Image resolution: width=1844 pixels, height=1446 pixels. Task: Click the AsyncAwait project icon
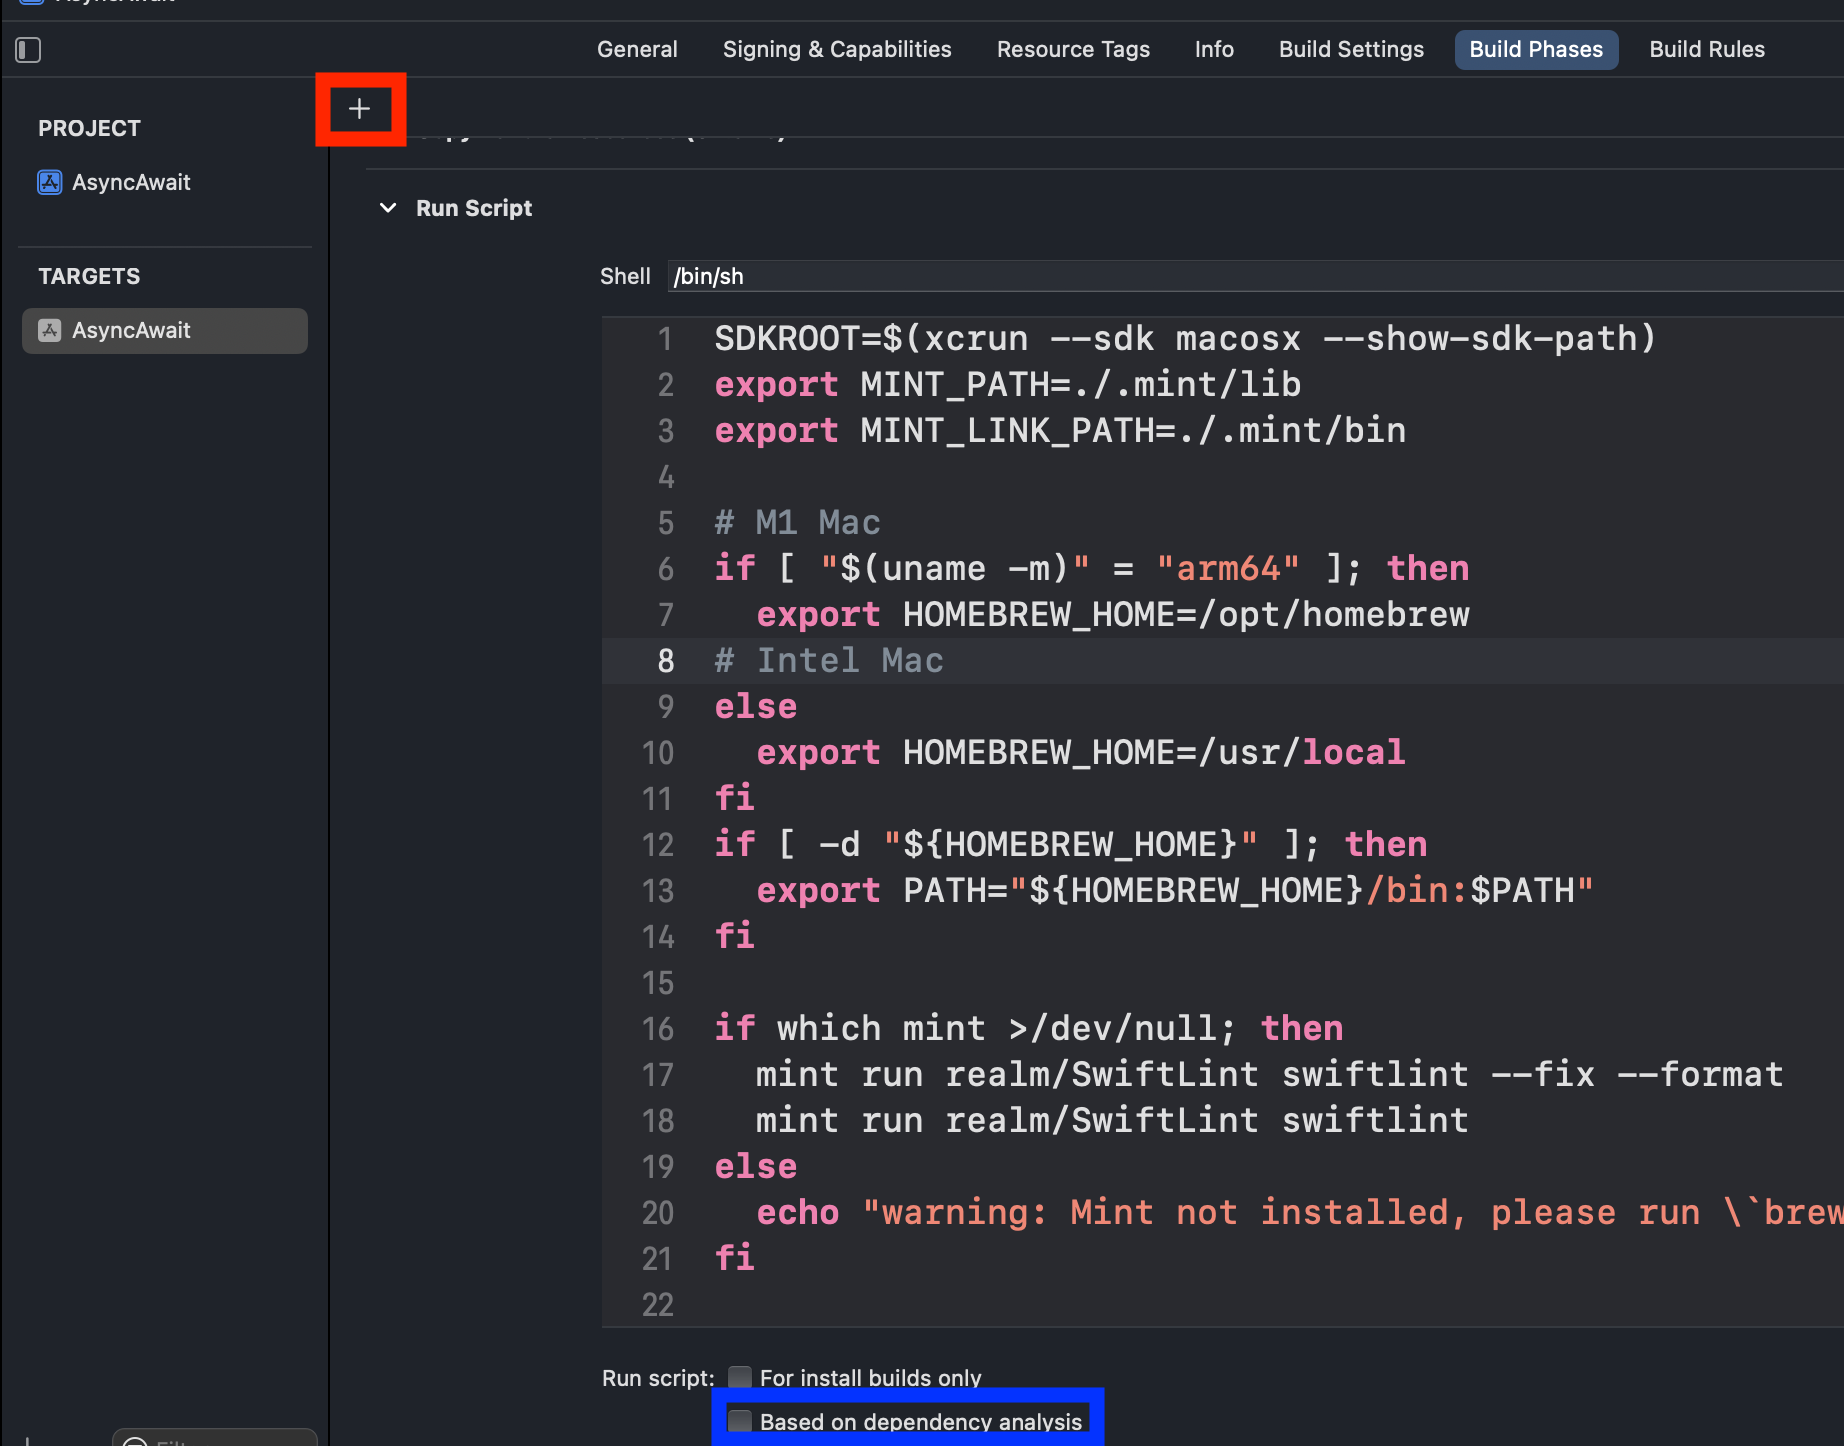coord(50,182)
